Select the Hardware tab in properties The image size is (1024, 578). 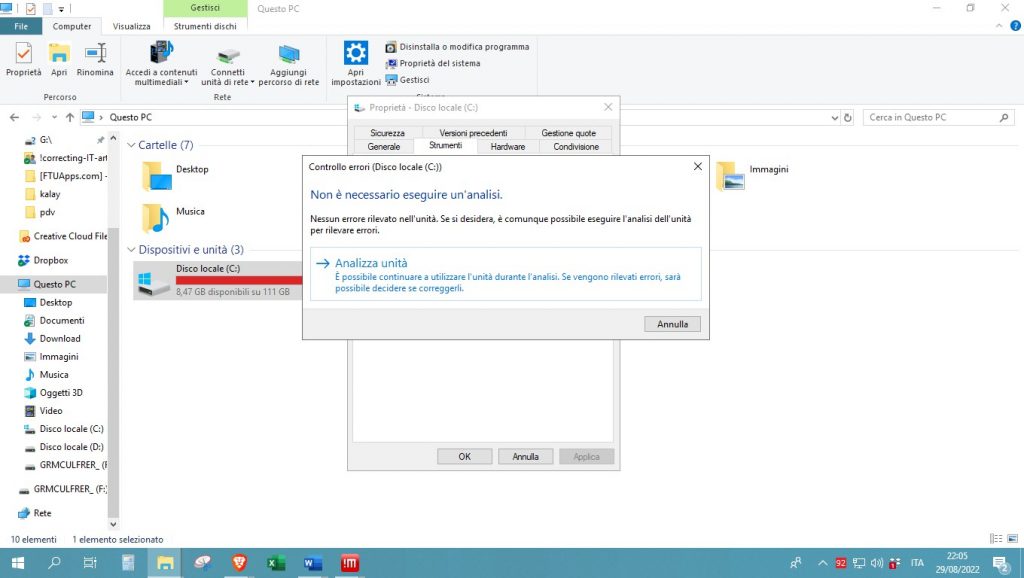coord(508,147)
